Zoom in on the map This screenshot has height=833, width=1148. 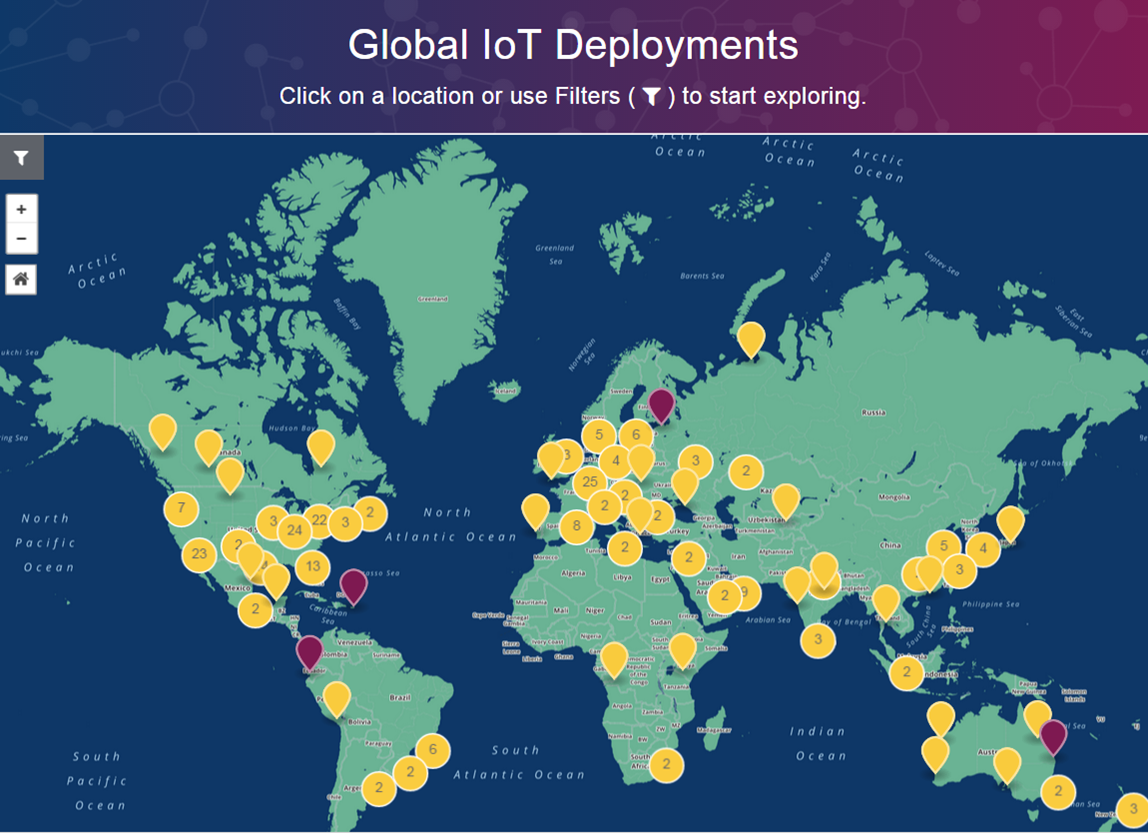click(20, 211)
